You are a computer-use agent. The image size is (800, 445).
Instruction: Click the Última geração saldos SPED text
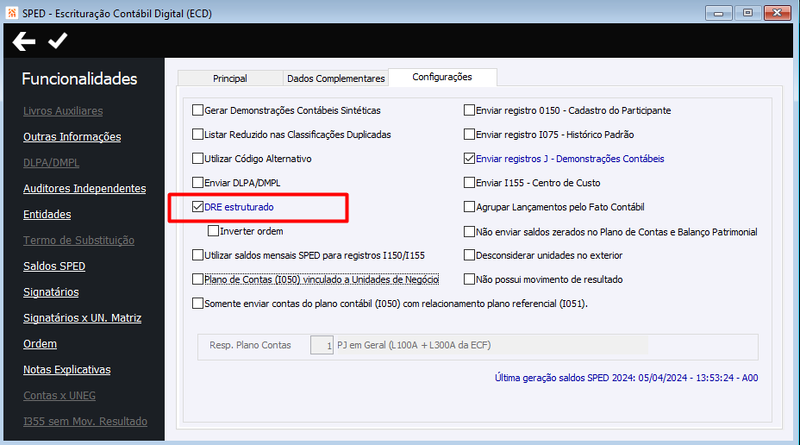(626, 378)
